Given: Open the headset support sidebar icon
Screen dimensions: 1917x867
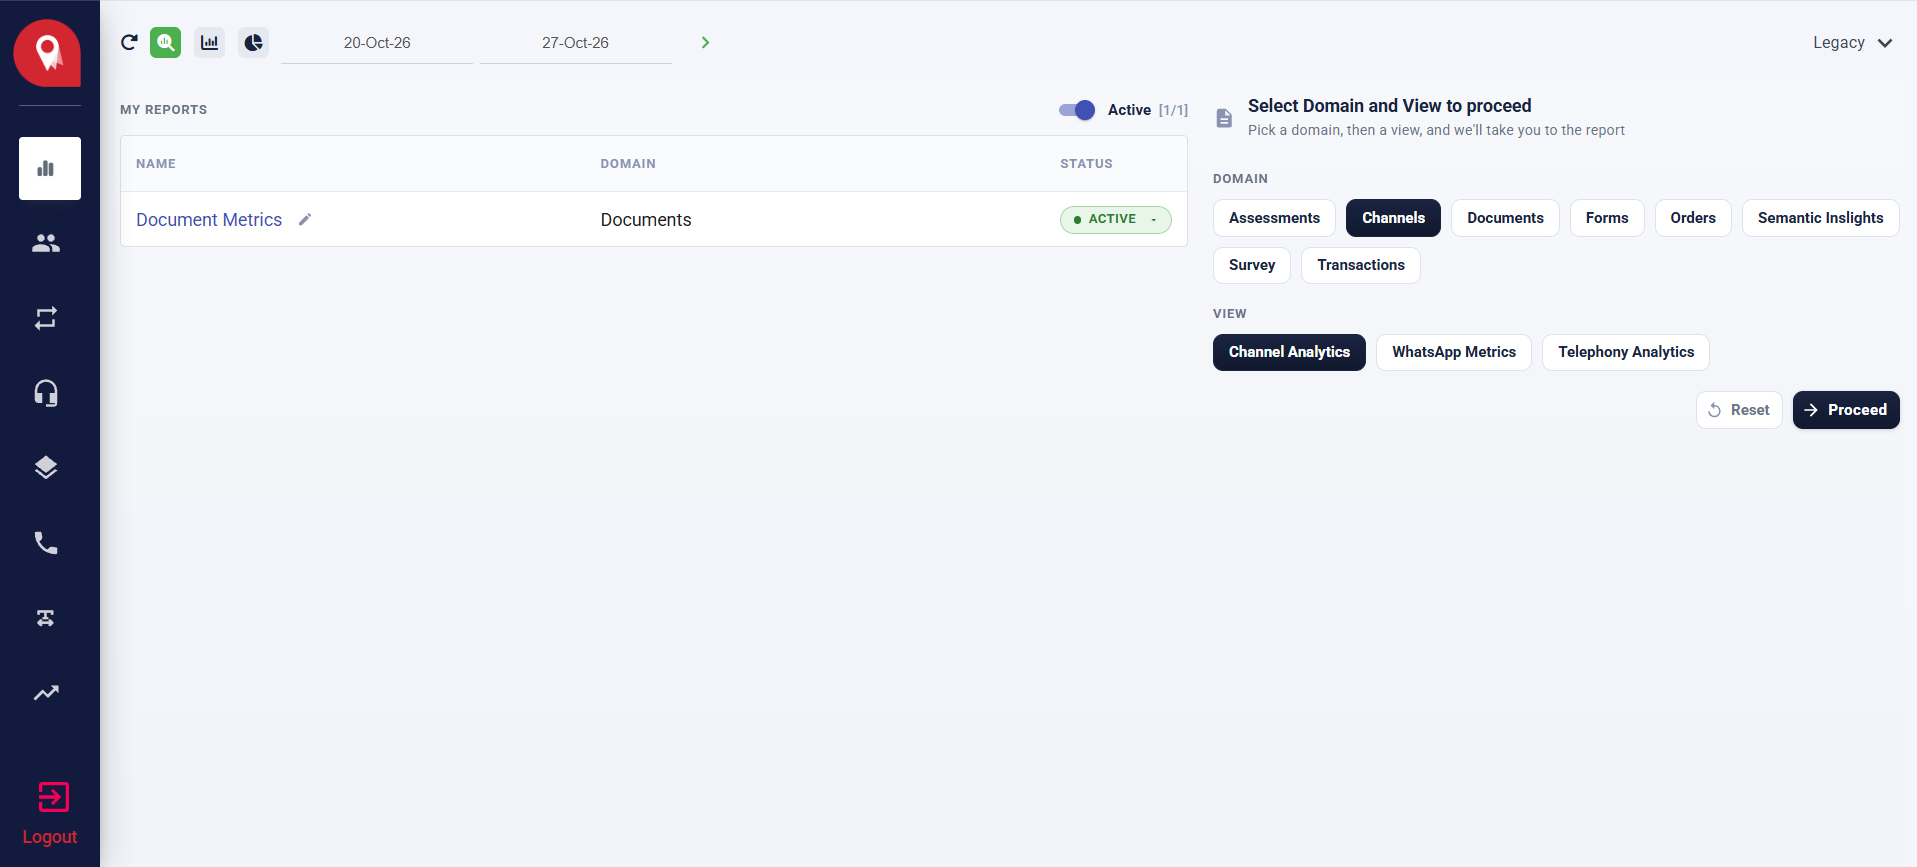Looking at the screenshot, I should [x=46, y=393].
